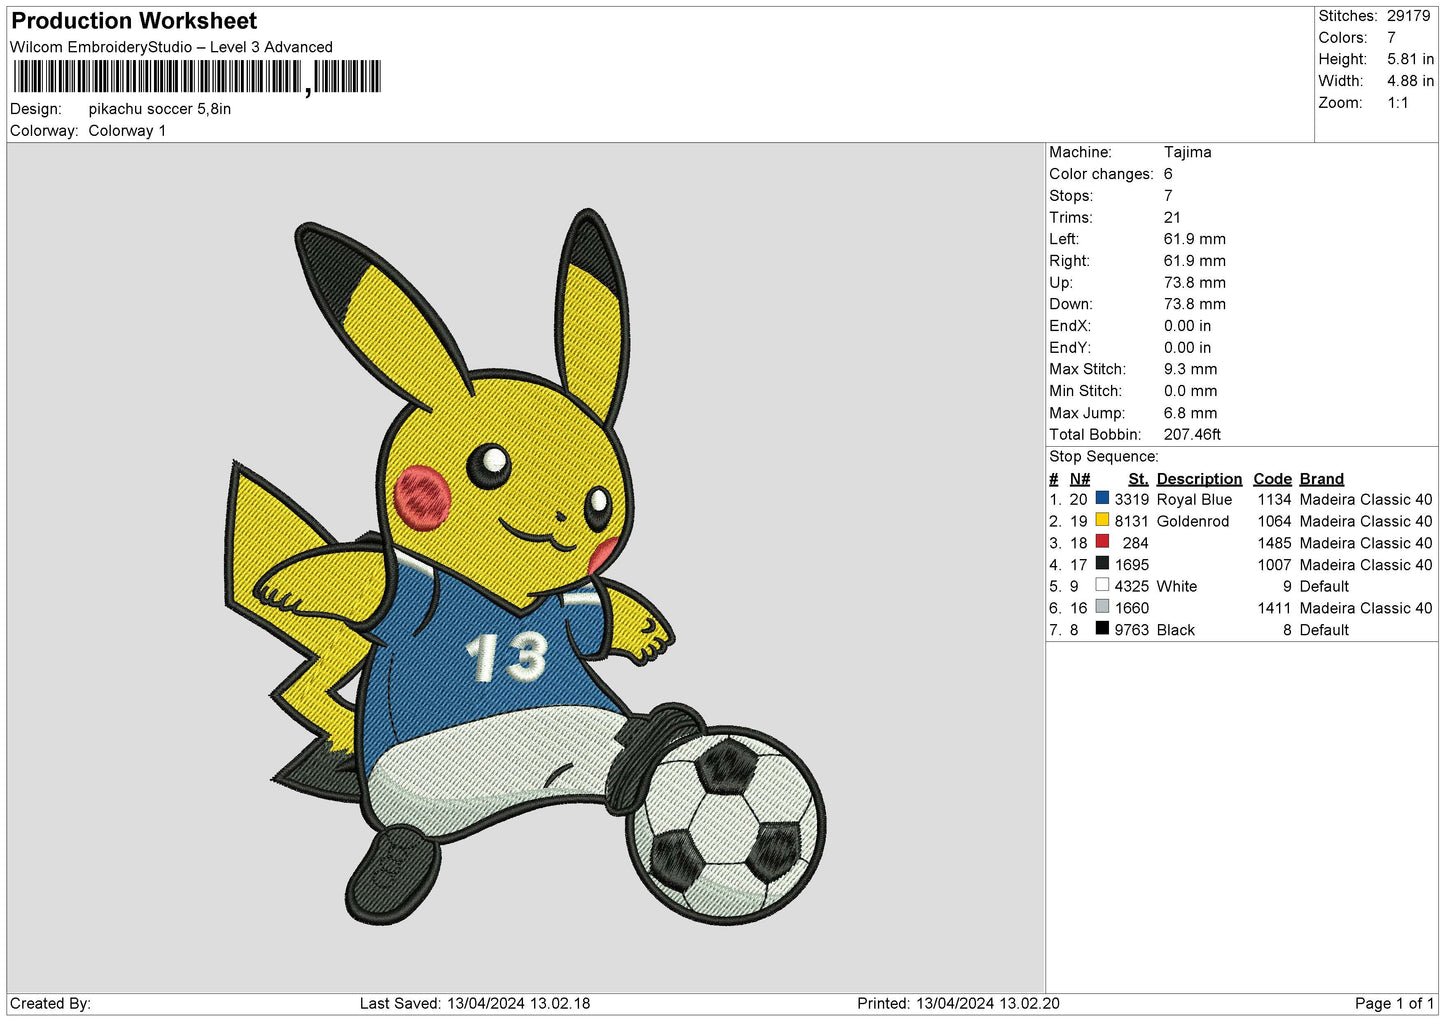This screenshot has height=1021, width=1445.
Task: Click the thread code '1411'
Action: tap(1274, 608)
